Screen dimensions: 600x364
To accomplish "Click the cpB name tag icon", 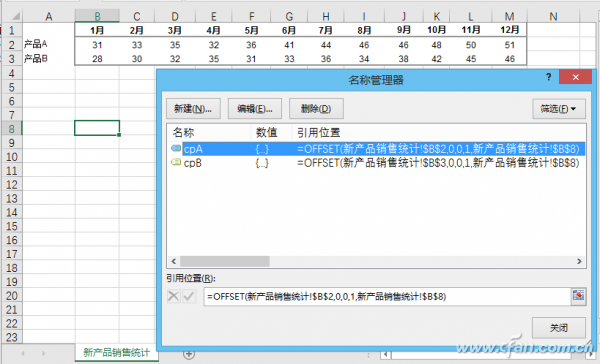I will [176, 162].
